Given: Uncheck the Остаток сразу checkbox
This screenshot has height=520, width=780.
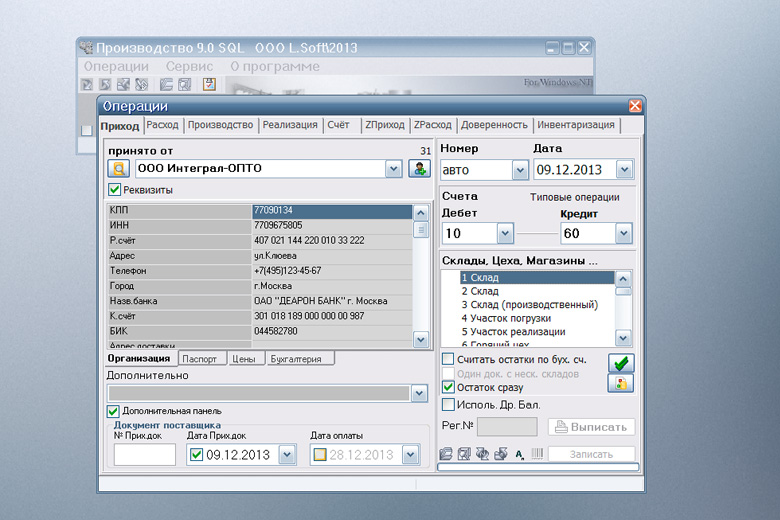Looking at the screenshot, I should (448, 387).
